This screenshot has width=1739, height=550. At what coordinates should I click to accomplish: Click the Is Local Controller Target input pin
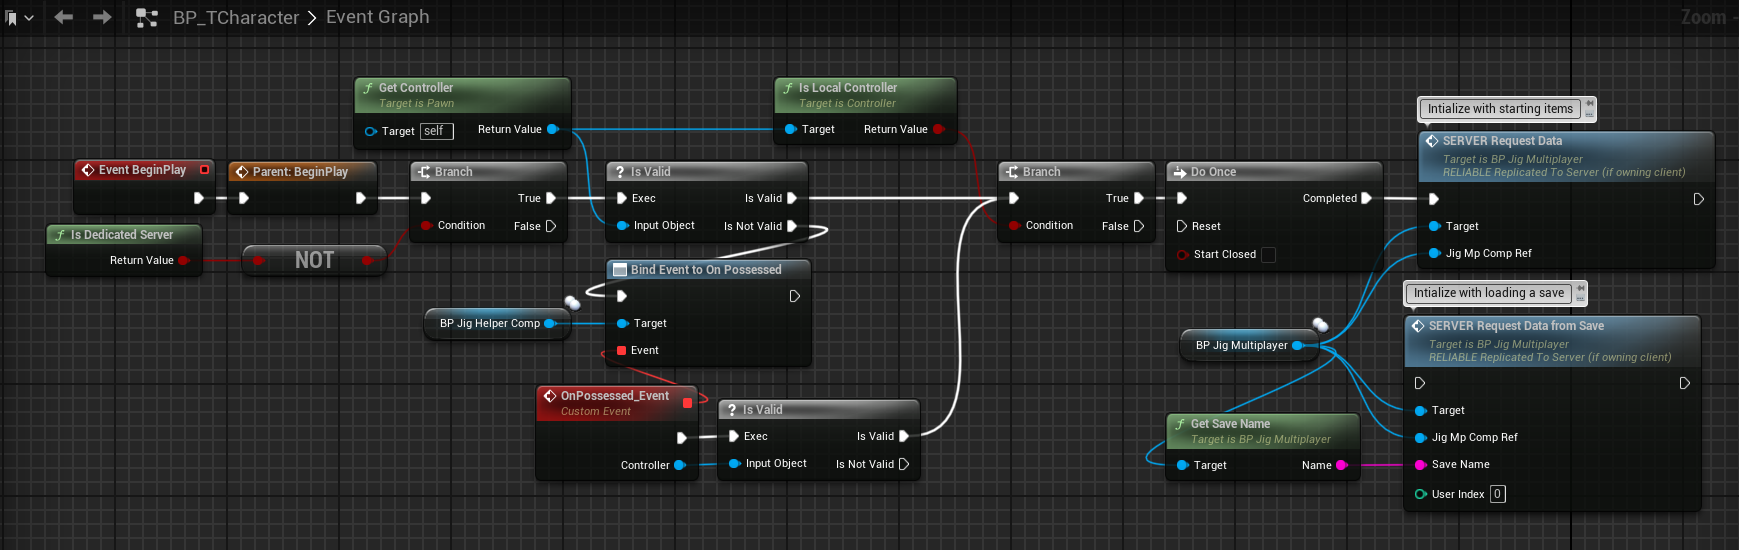pyautogui.click(x=790, y=129)
